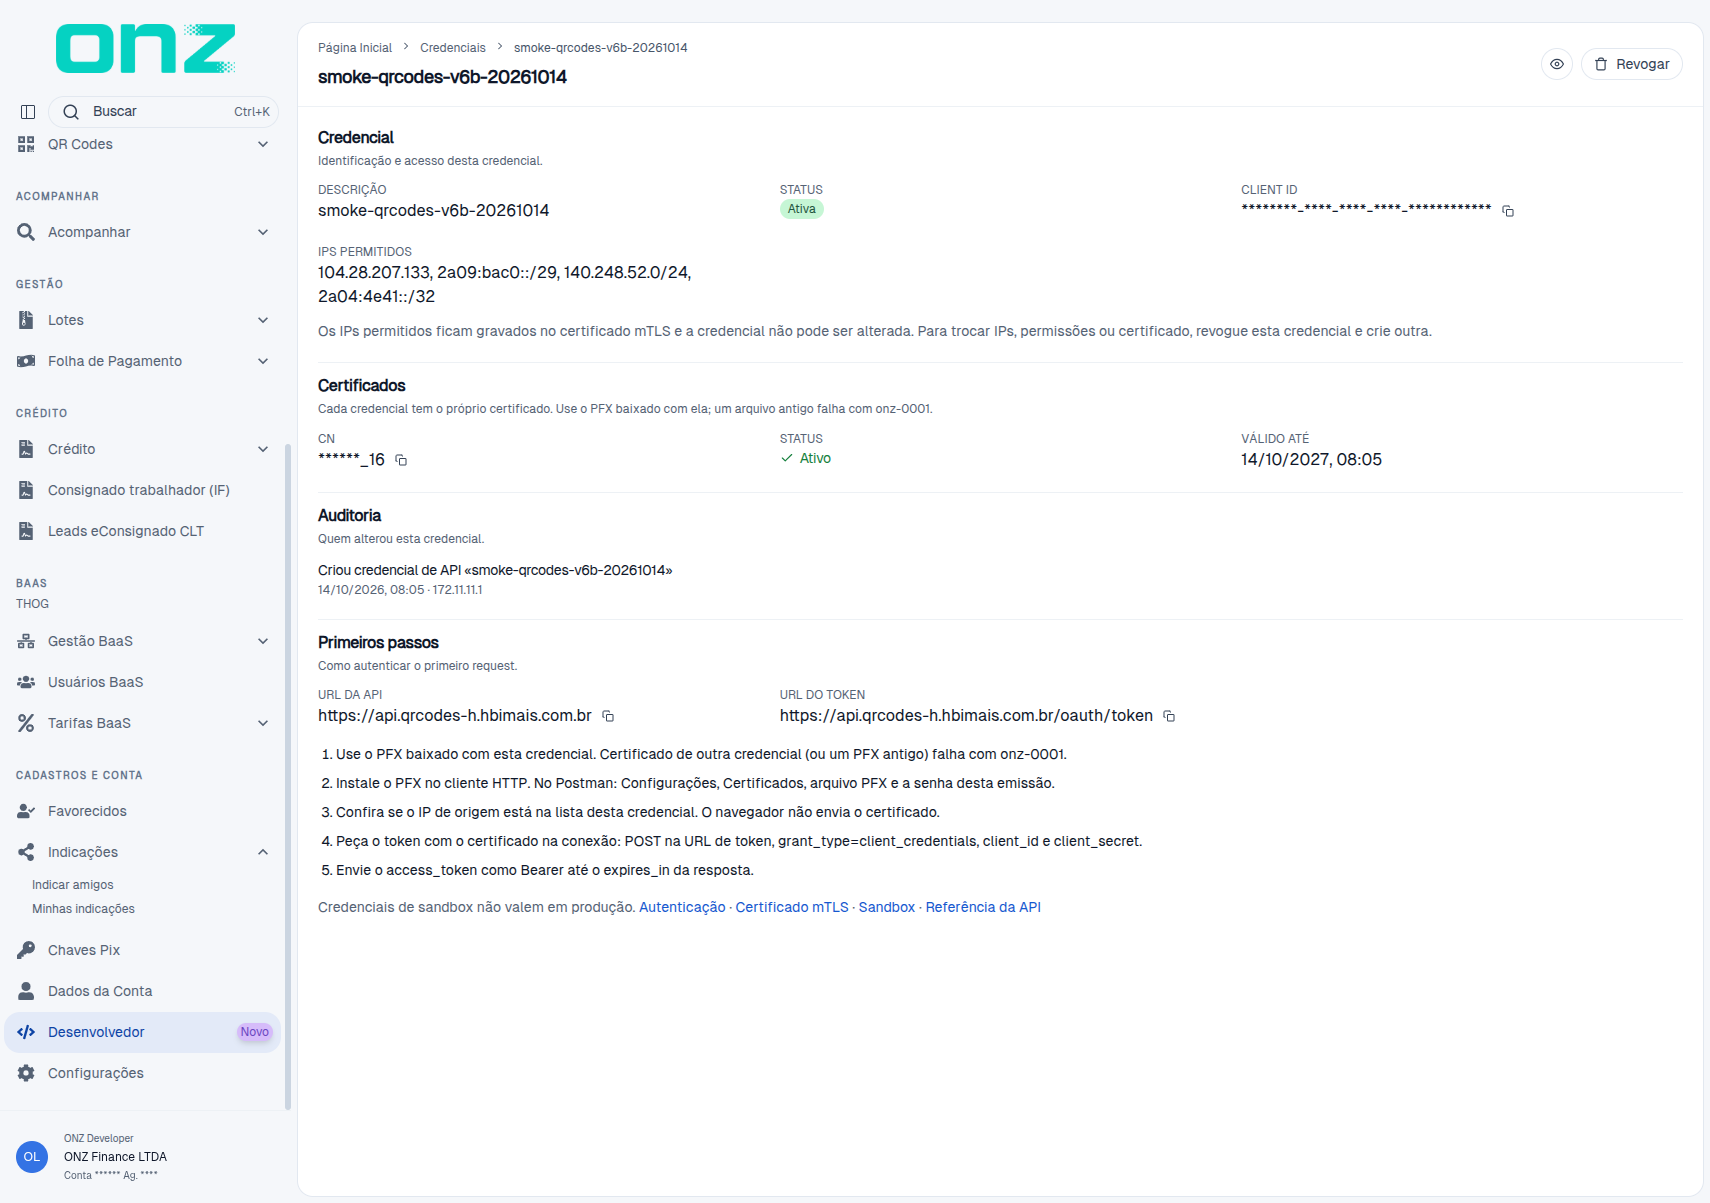Open the Certificado mTLS link
Image resolution: width=1710 pixels, height=1203 pixels.
(x=792, y=907)
